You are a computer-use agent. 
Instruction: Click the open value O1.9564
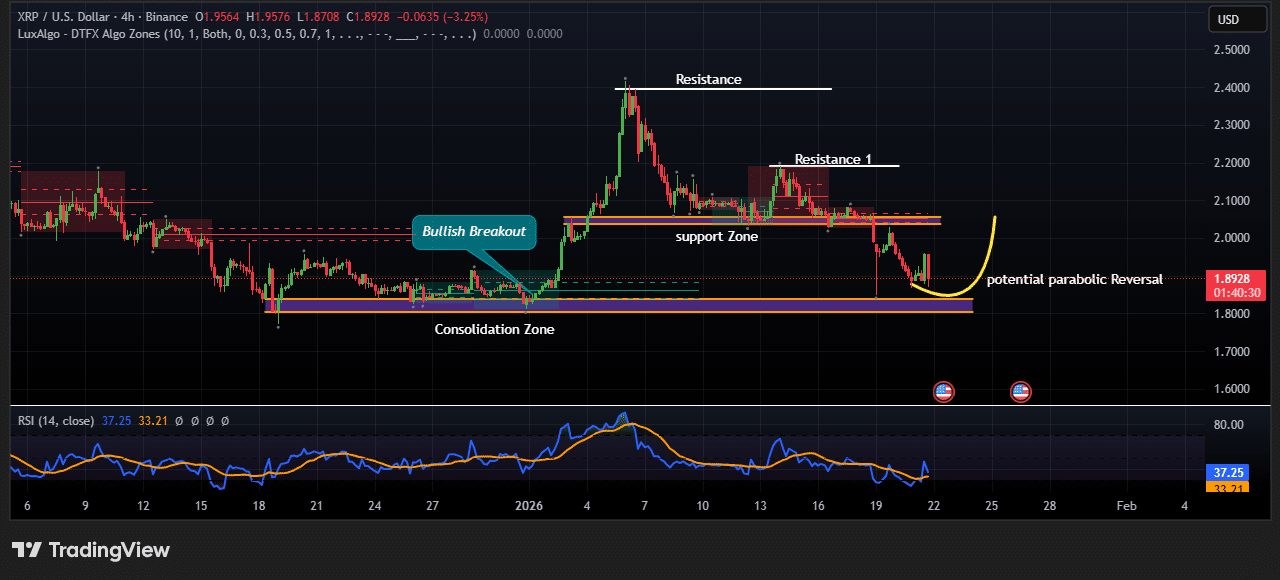(x=219, y=17)
